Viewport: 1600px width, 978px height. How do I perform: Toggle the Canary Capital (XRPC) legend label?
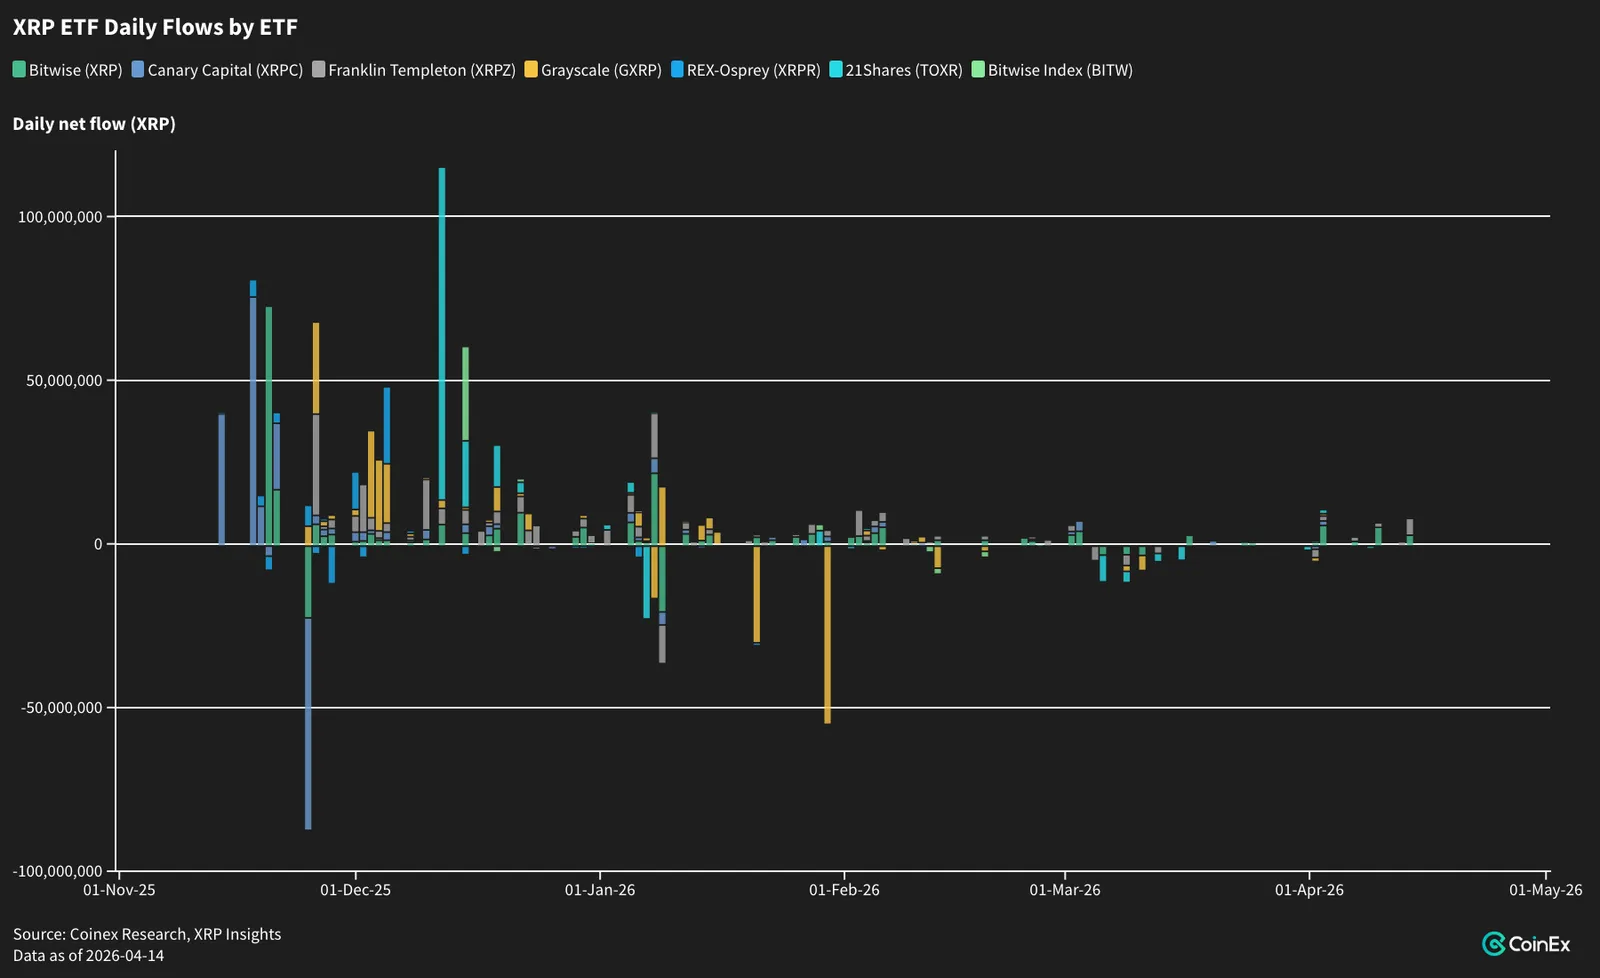[x=225, y=70]
